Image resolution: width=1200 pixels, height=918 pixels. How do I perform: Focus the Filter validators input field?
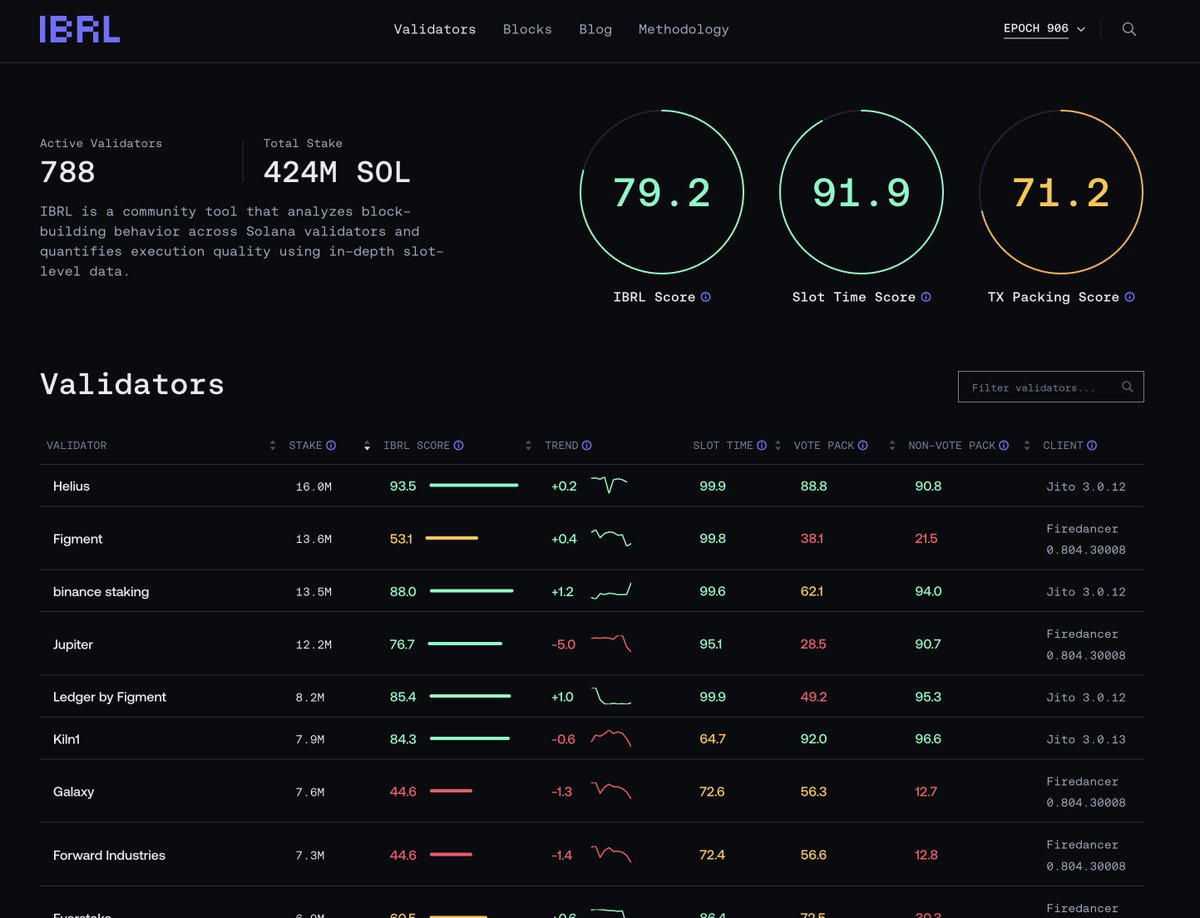1051,387
